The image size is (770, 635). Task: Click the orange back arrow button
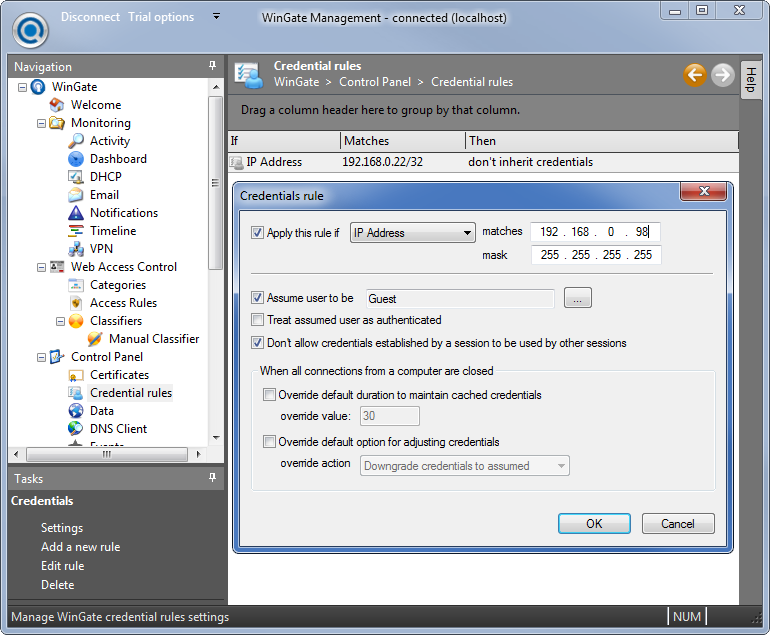(695, 75)
